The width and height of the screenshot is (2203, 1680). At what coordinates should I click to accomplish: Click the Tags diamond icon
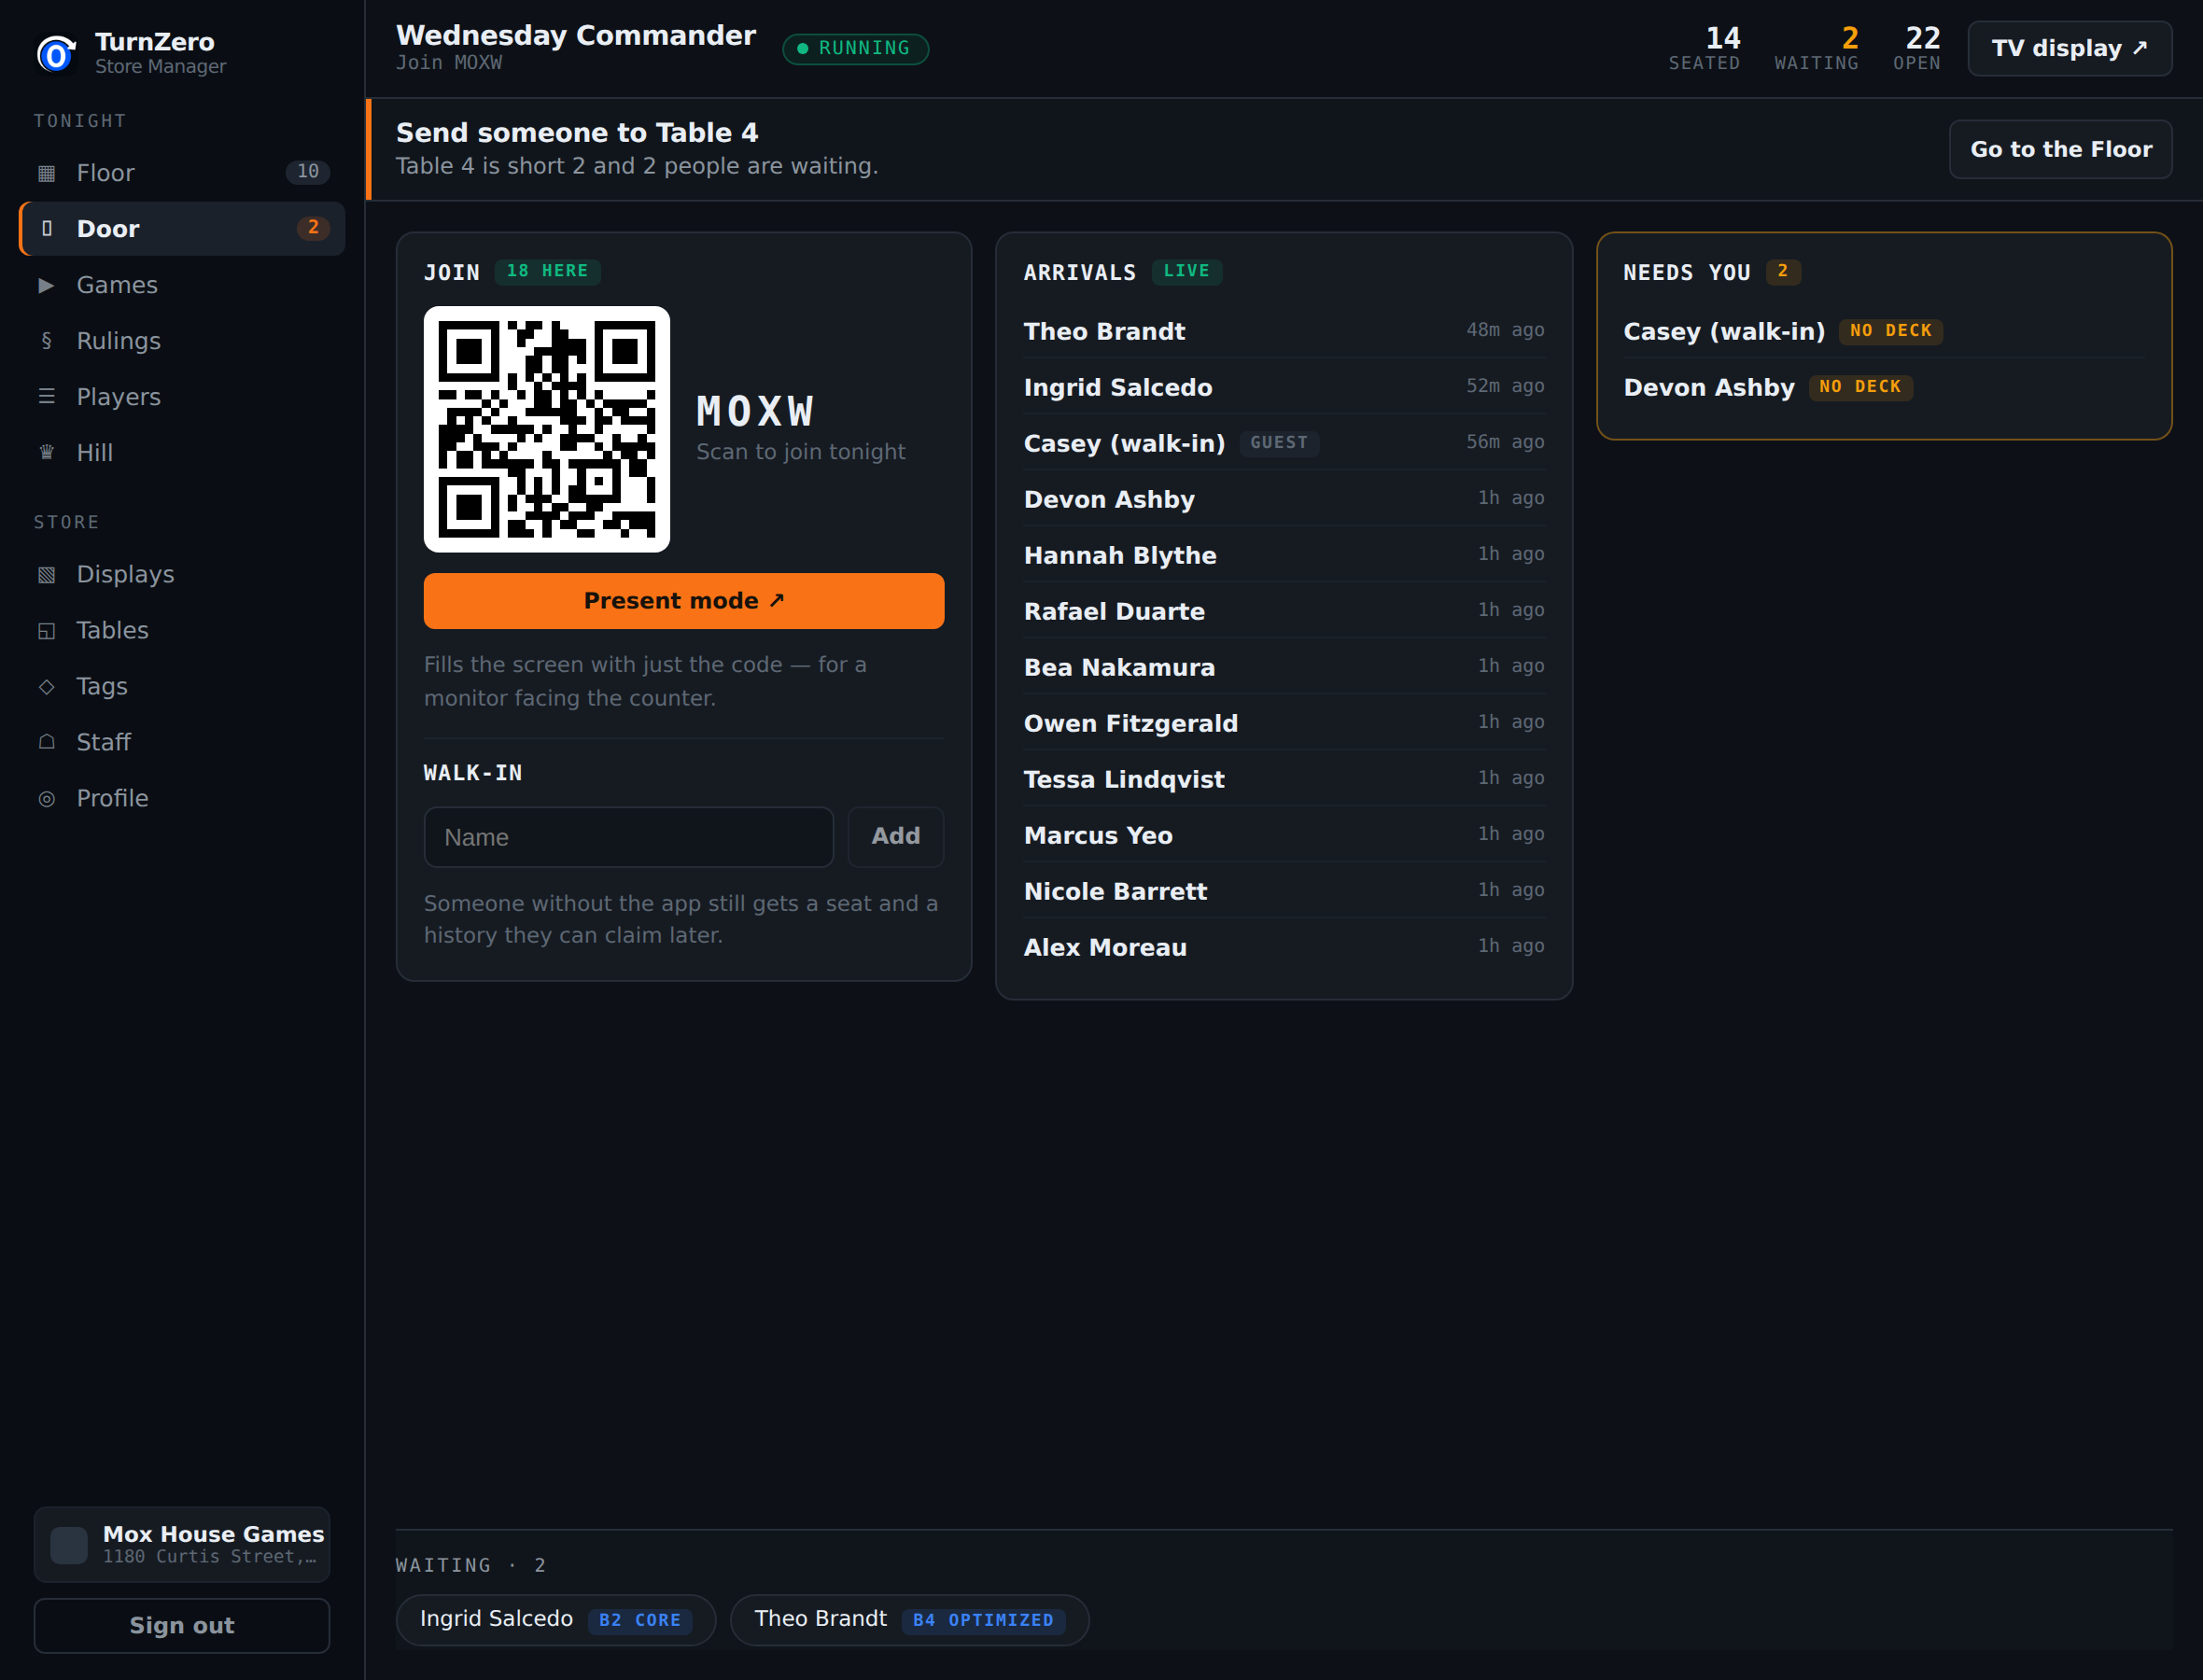(x=46, y=687)
